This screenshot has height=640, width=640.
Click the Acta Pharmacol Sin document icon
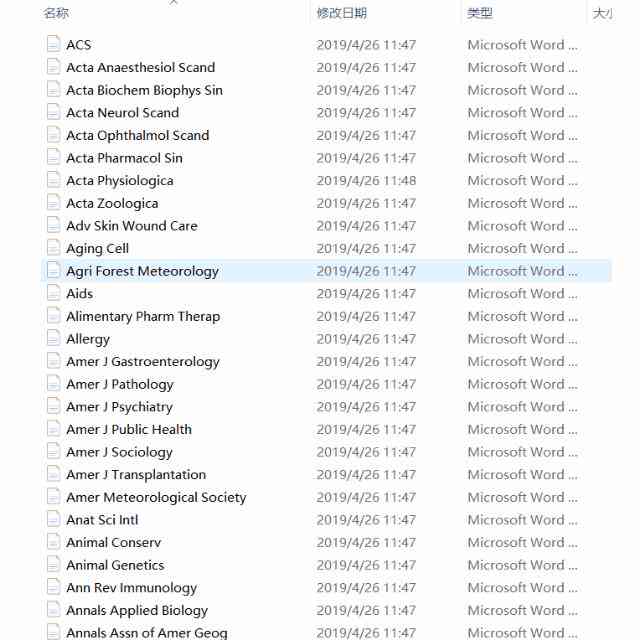53,157
